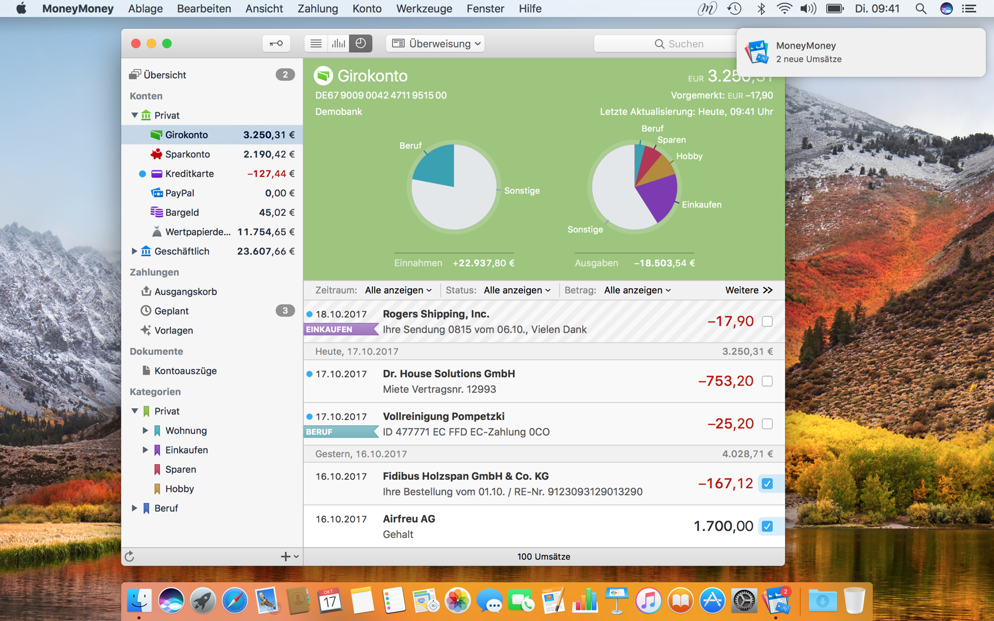Expand the Einkaufen category
The image size is (994, 621).
tap(145, 450)
